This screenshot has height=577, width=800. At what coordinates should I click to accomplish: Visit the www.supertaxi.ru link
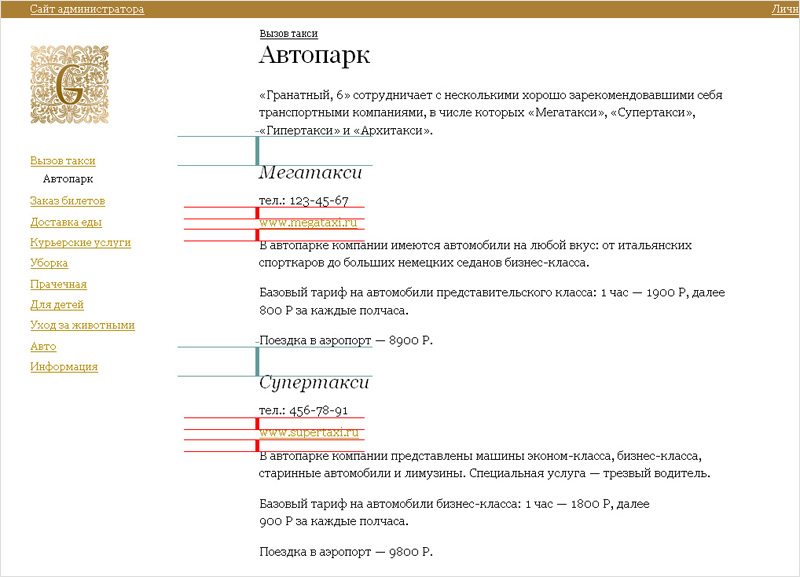pos(308,432)
